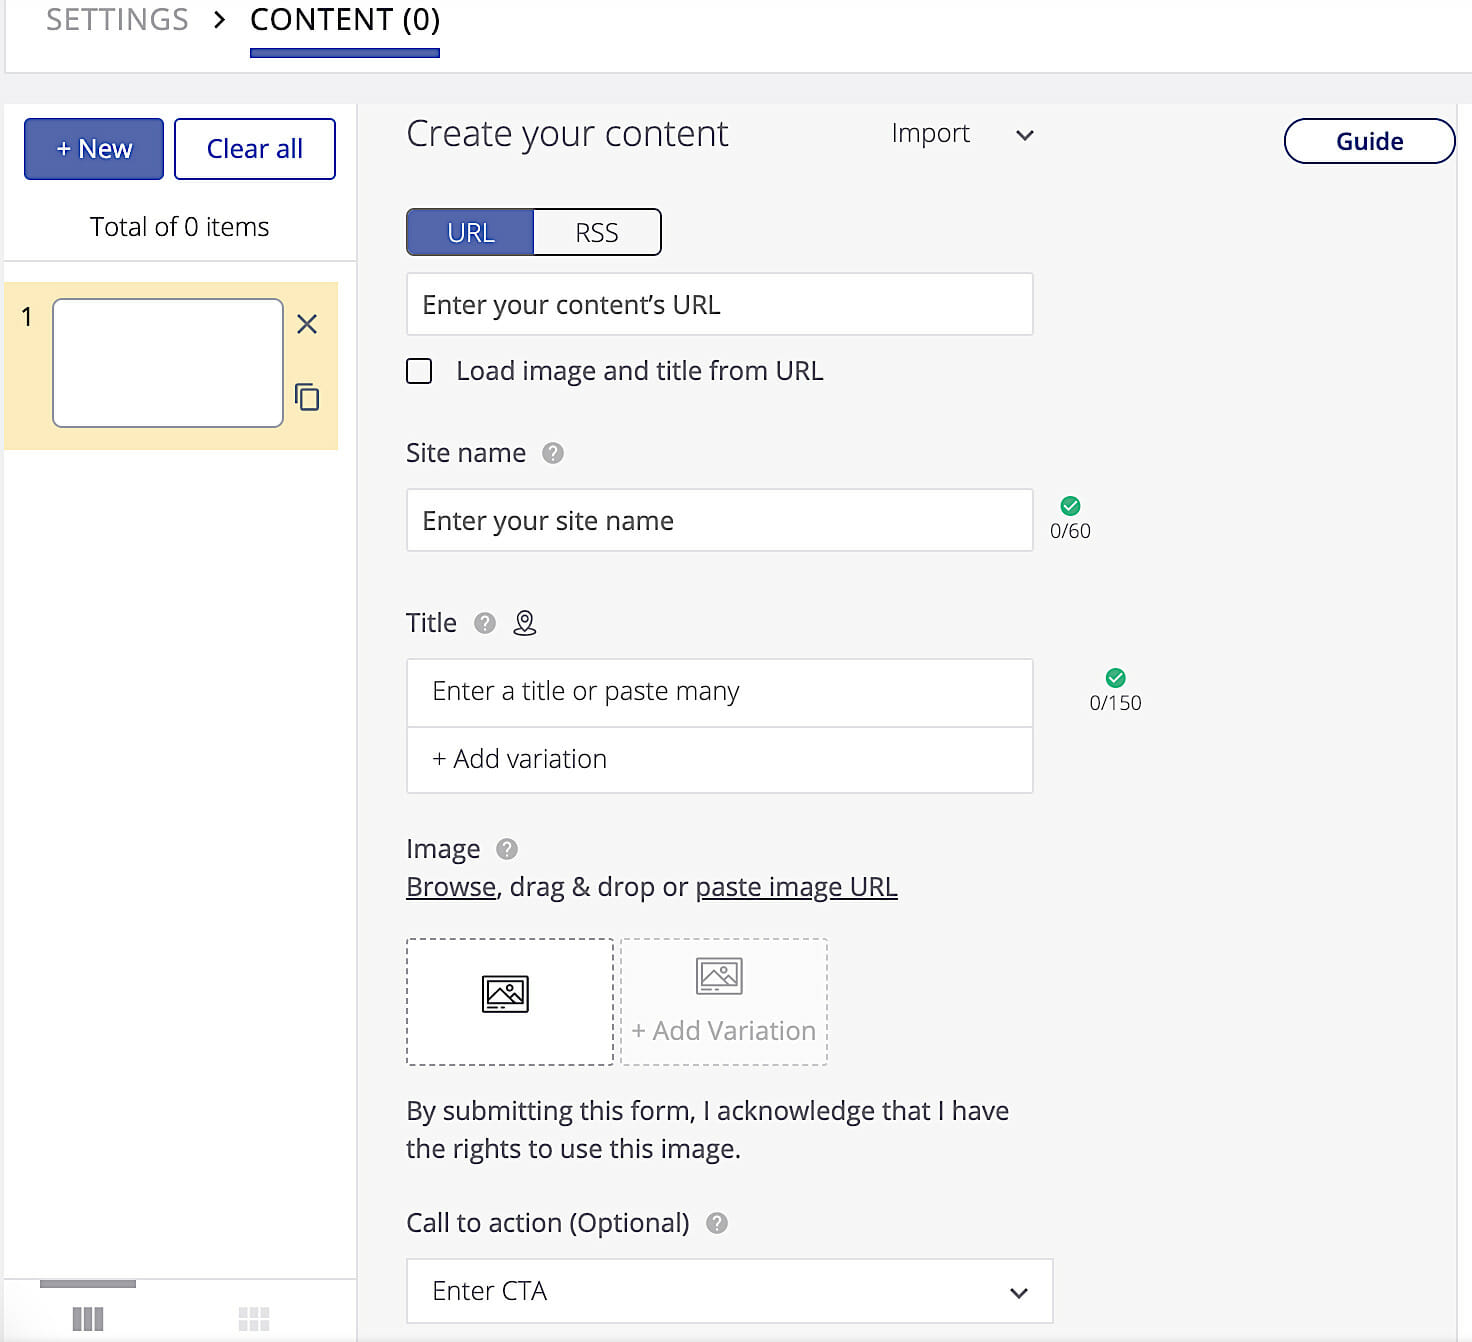The width and height of the screenshot is (1472, 1342).
Task: Click the Enter your content's URL field
Action: pyautogui.click(x=719, y=304)
